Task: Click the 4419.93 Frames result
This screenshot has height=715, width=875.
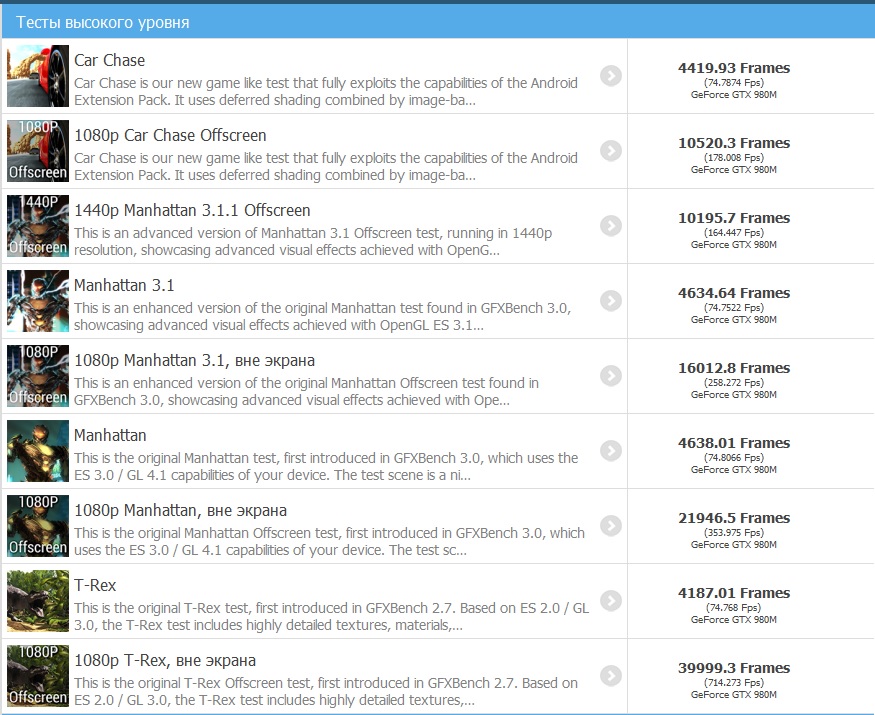Action: click(734, 68)
